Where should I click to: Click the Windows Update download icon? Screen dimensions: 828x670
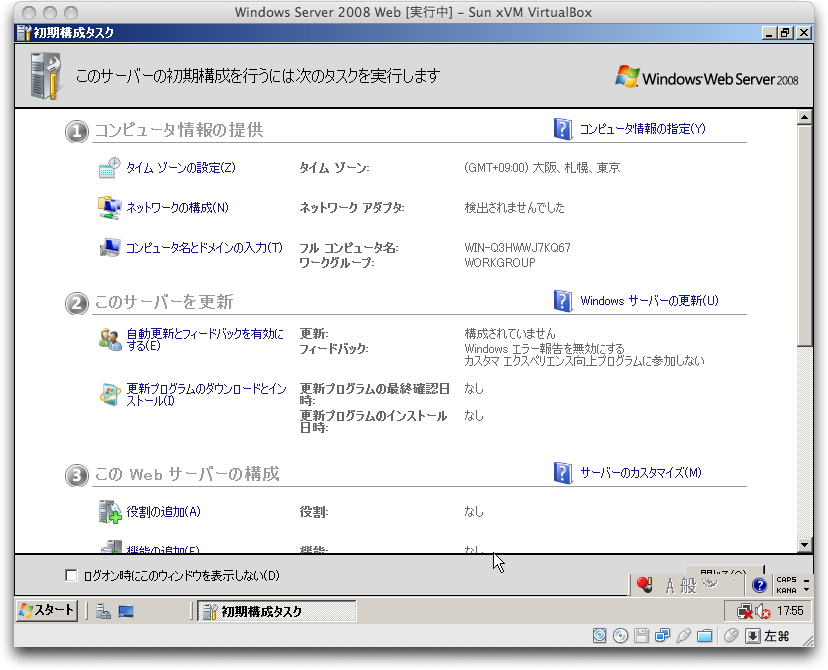(110, 394)
